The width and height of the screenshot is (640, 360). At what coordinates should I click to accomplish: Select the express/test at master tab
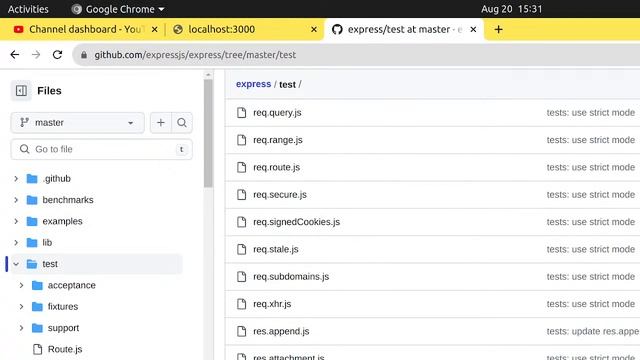tap(404, 29)
